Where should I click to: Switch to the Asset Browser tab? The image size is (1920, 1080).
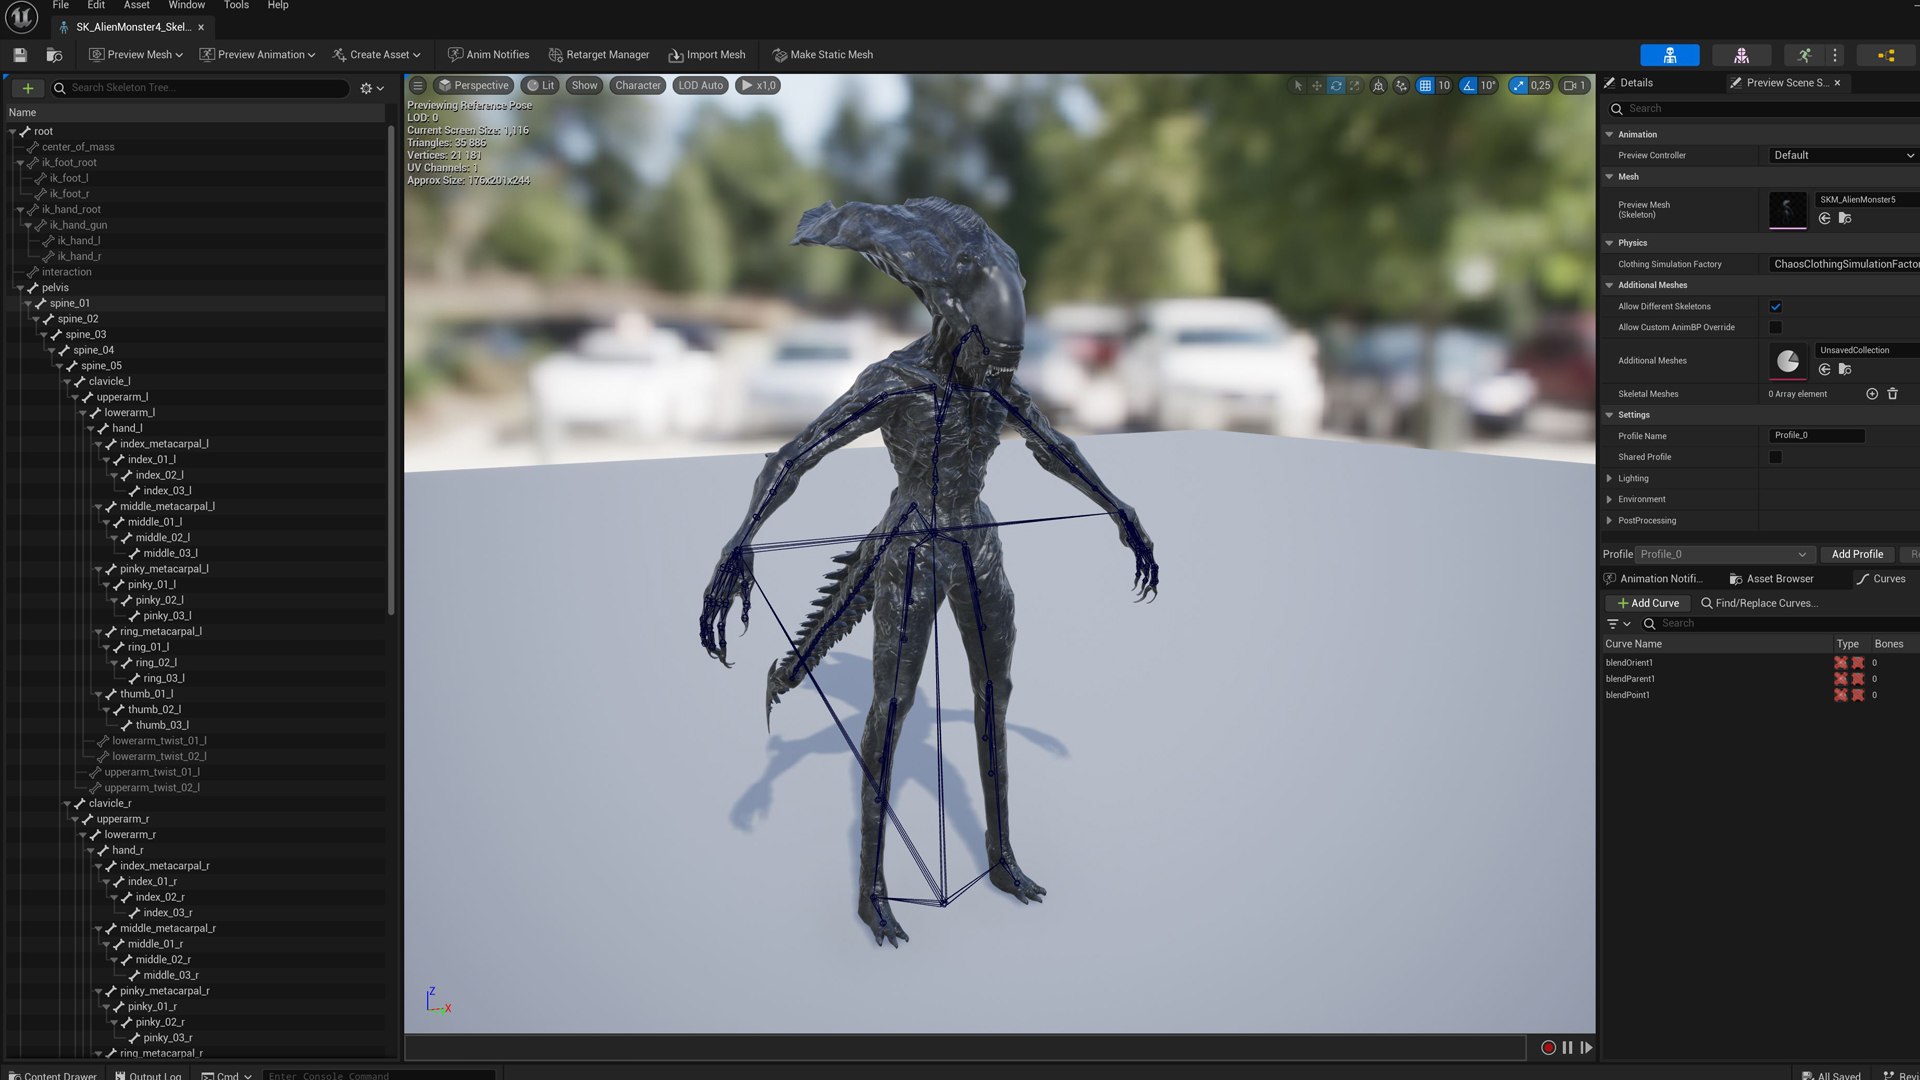(1771, 579)
